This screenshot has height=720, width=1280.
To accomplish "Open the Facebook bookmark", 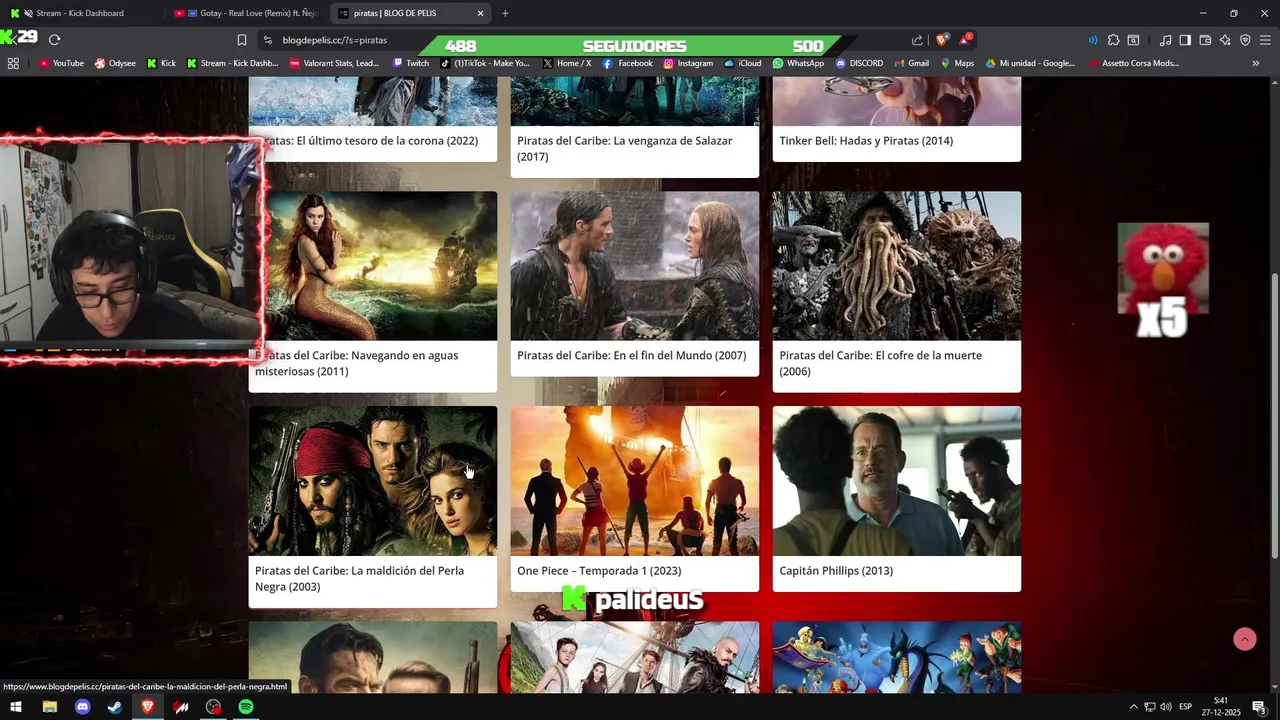I will coord(628,63).
